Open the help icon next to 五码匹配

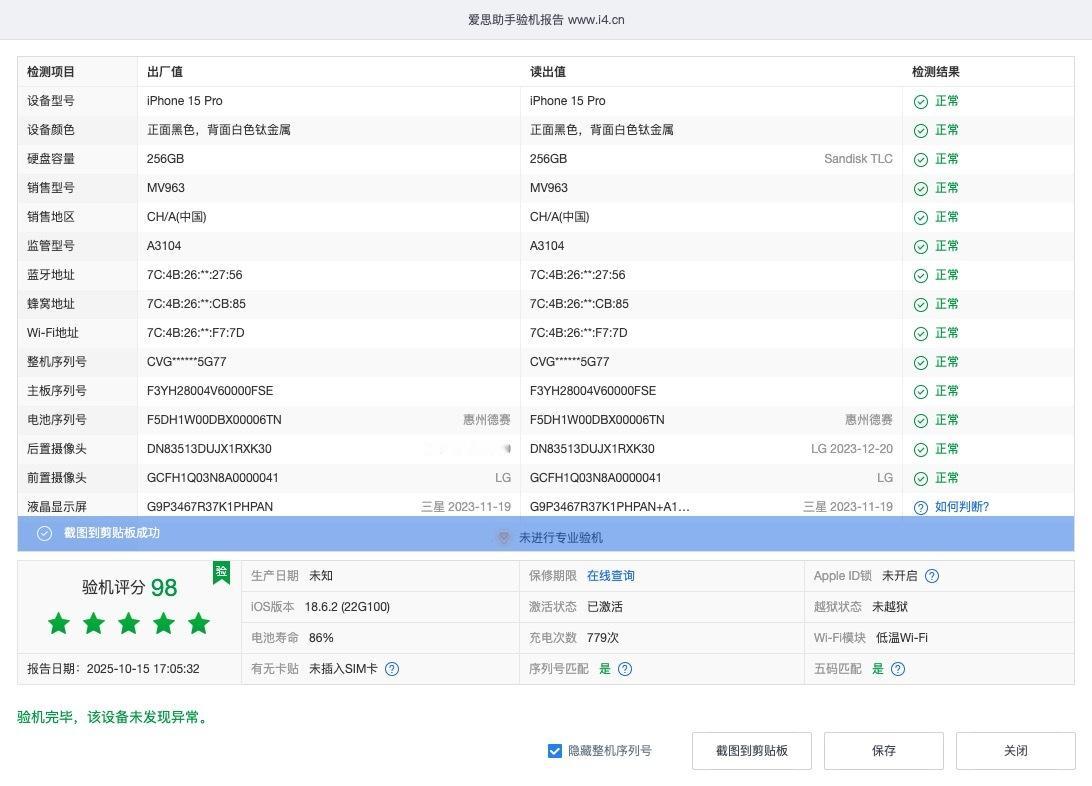[898, 669]
